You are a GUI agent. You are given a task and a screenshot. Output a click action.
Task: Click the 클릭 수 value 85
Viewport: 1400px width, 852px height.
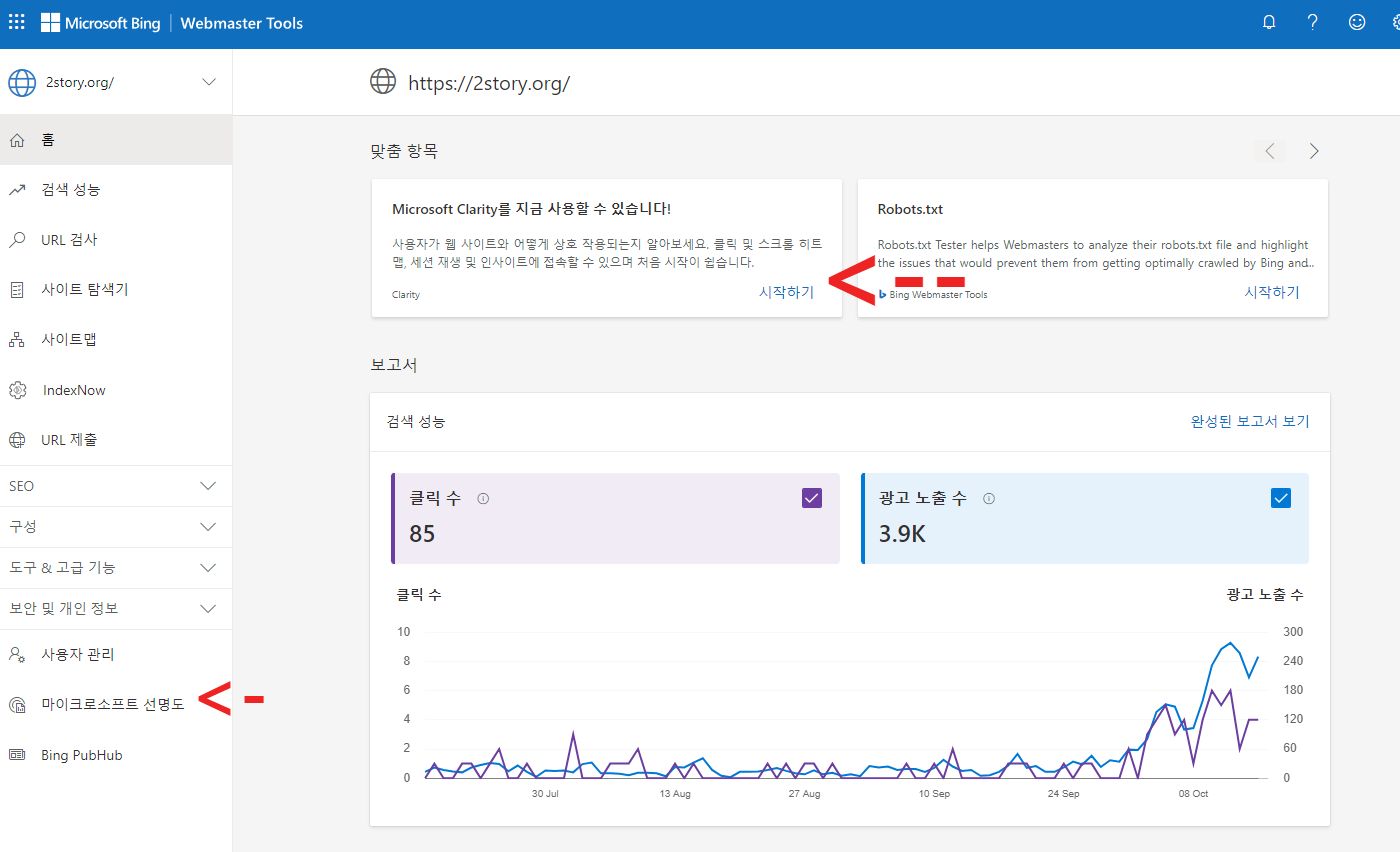tap(422, 534)
